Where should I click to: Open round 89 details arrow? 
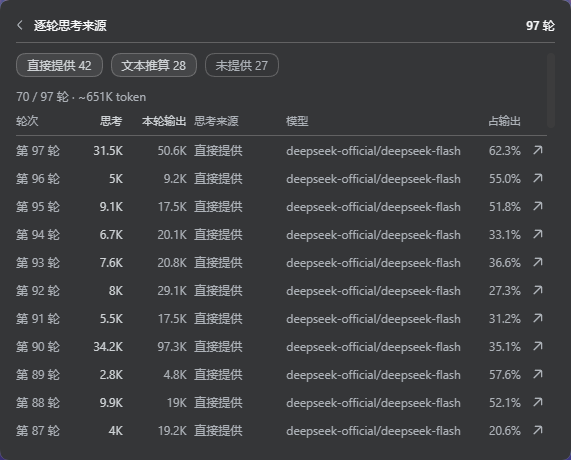coord(538,374)
